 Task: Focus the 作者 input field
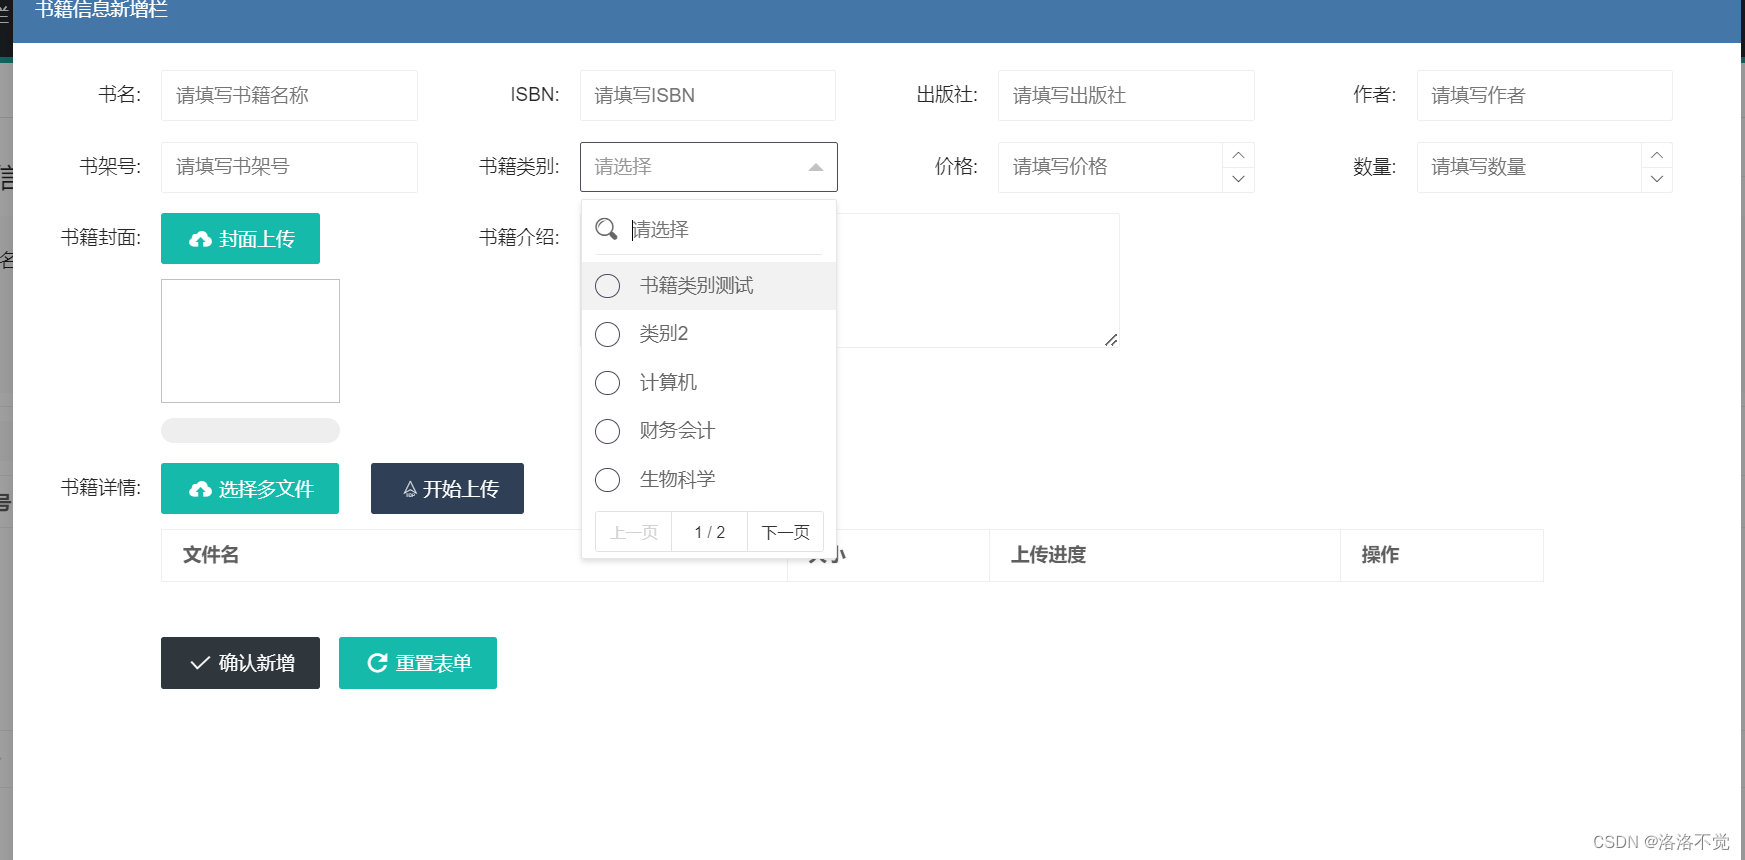click(x=1544, y=95)
